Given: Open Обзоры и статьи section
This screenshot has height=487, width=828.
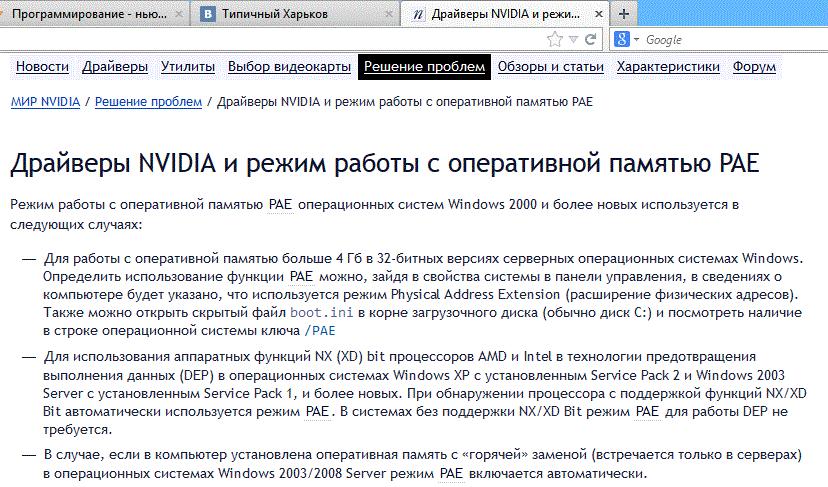Looking at the screenshot, I should (x=550, y=67).
